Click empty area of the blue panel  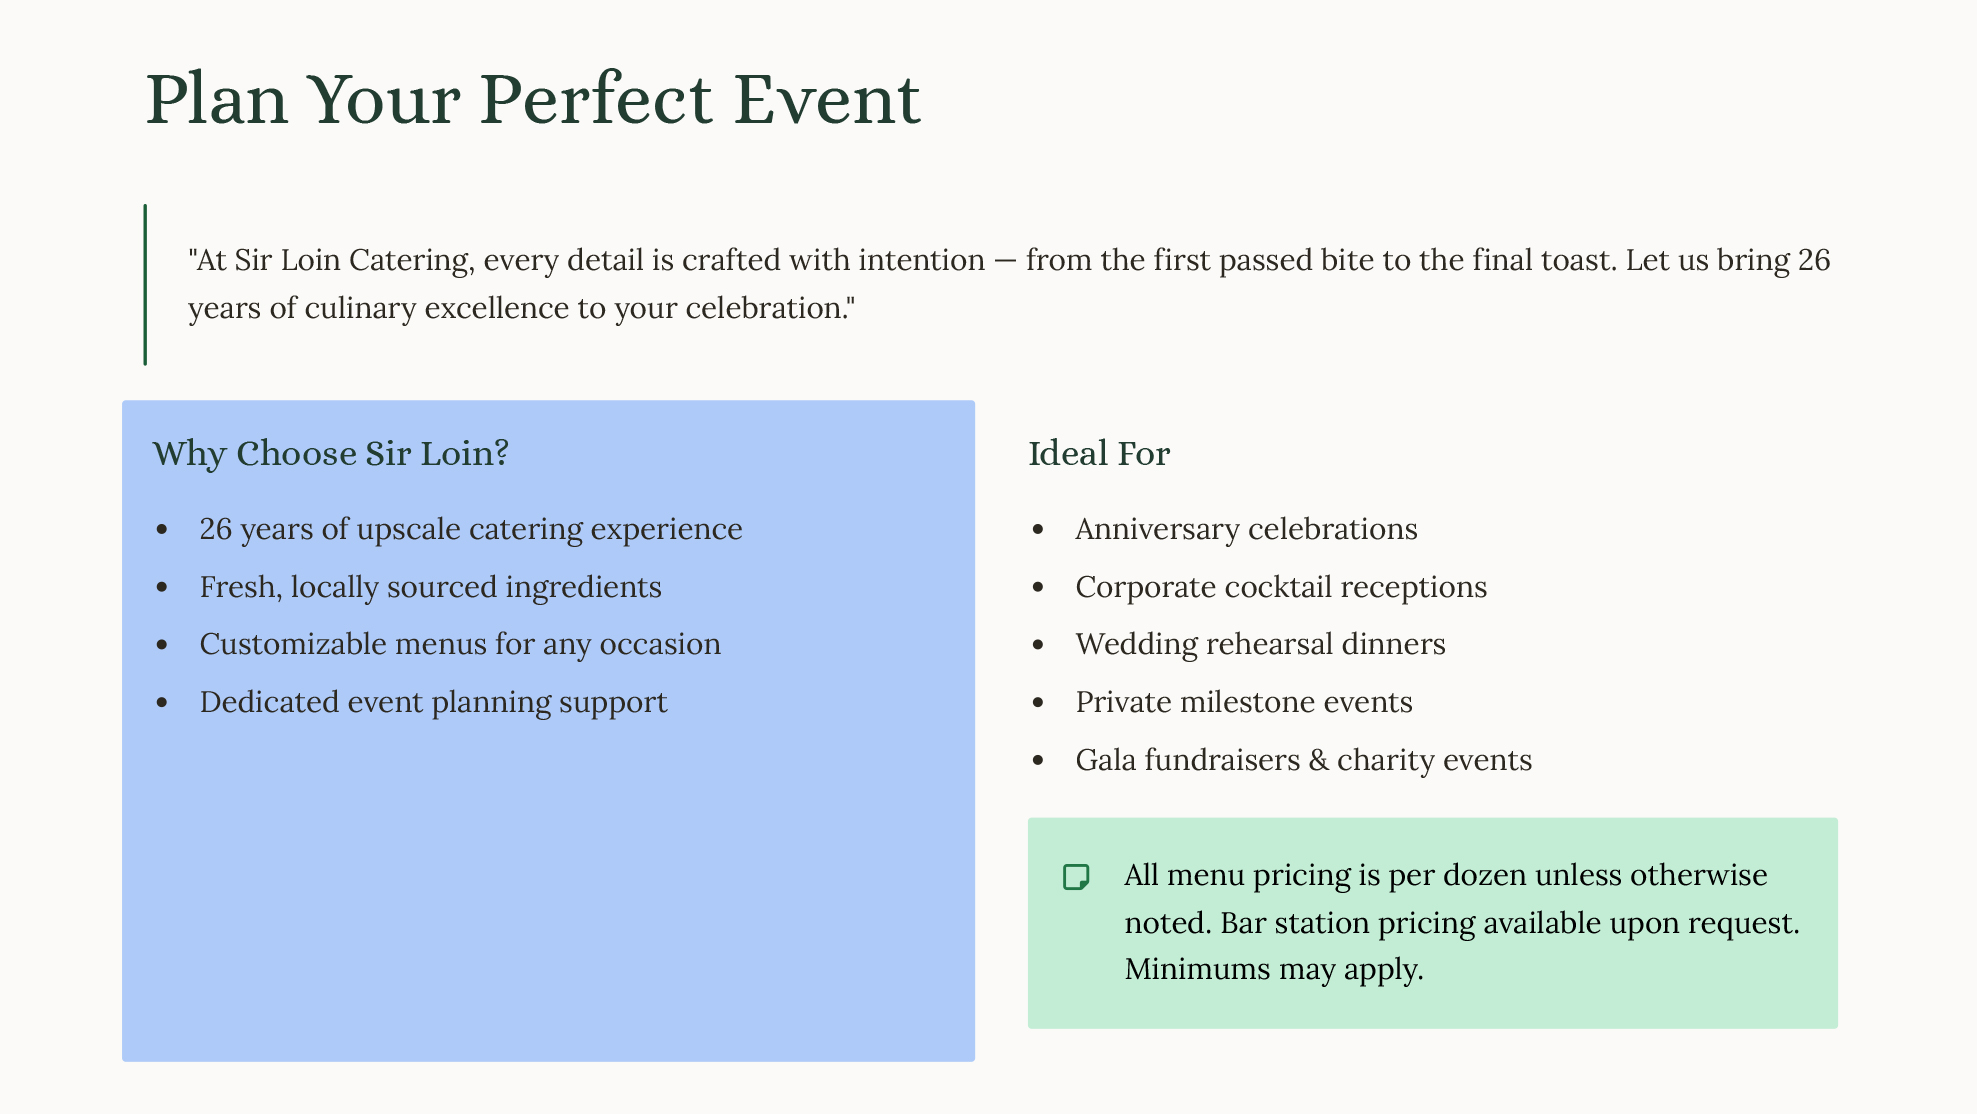click(x=548, y=890)
